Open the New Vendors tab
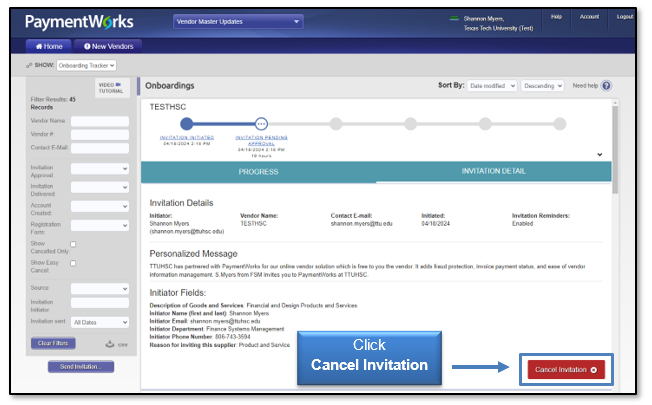The image size is (652, 405). [109, 46]
